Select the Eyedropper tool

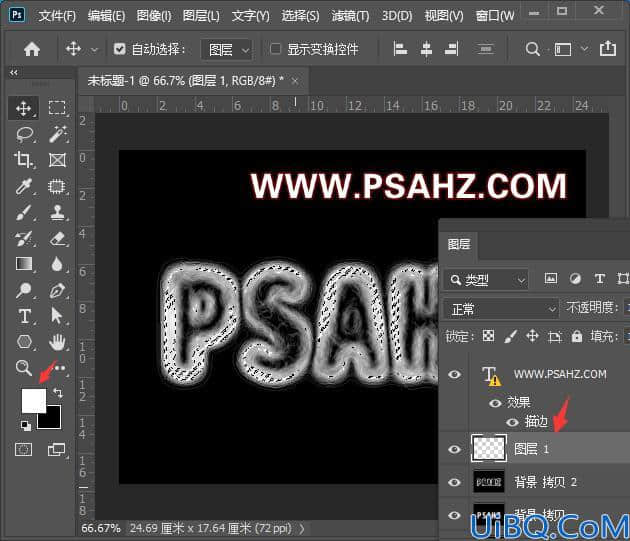tap(24, 186)
